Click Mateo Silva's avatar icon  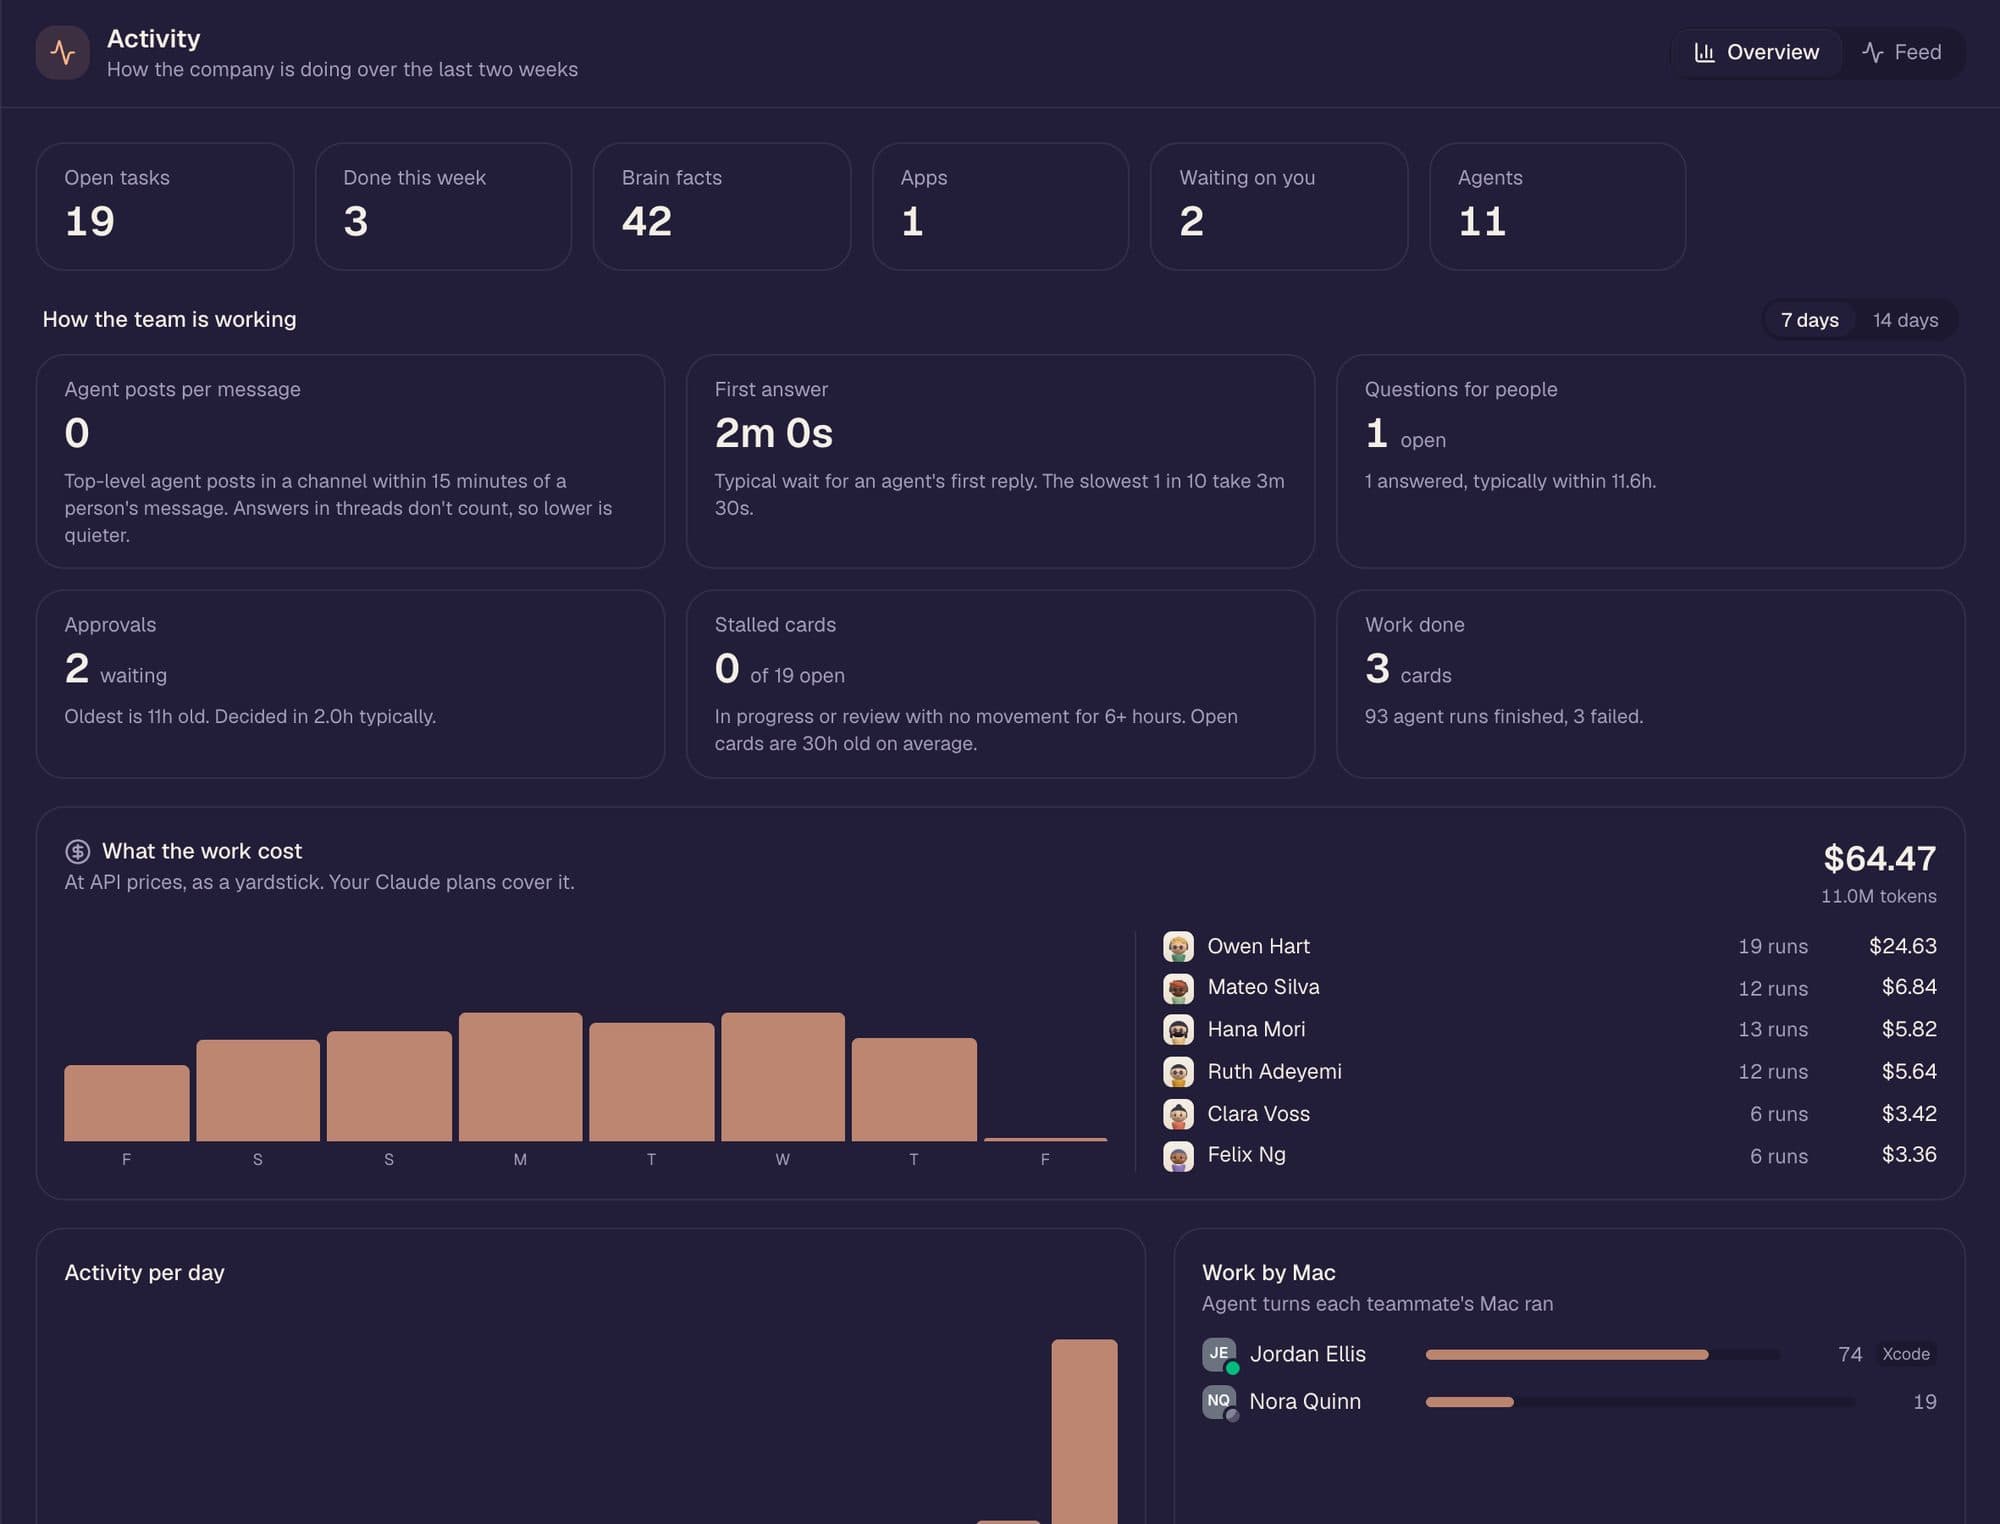tap(1178, 988)
